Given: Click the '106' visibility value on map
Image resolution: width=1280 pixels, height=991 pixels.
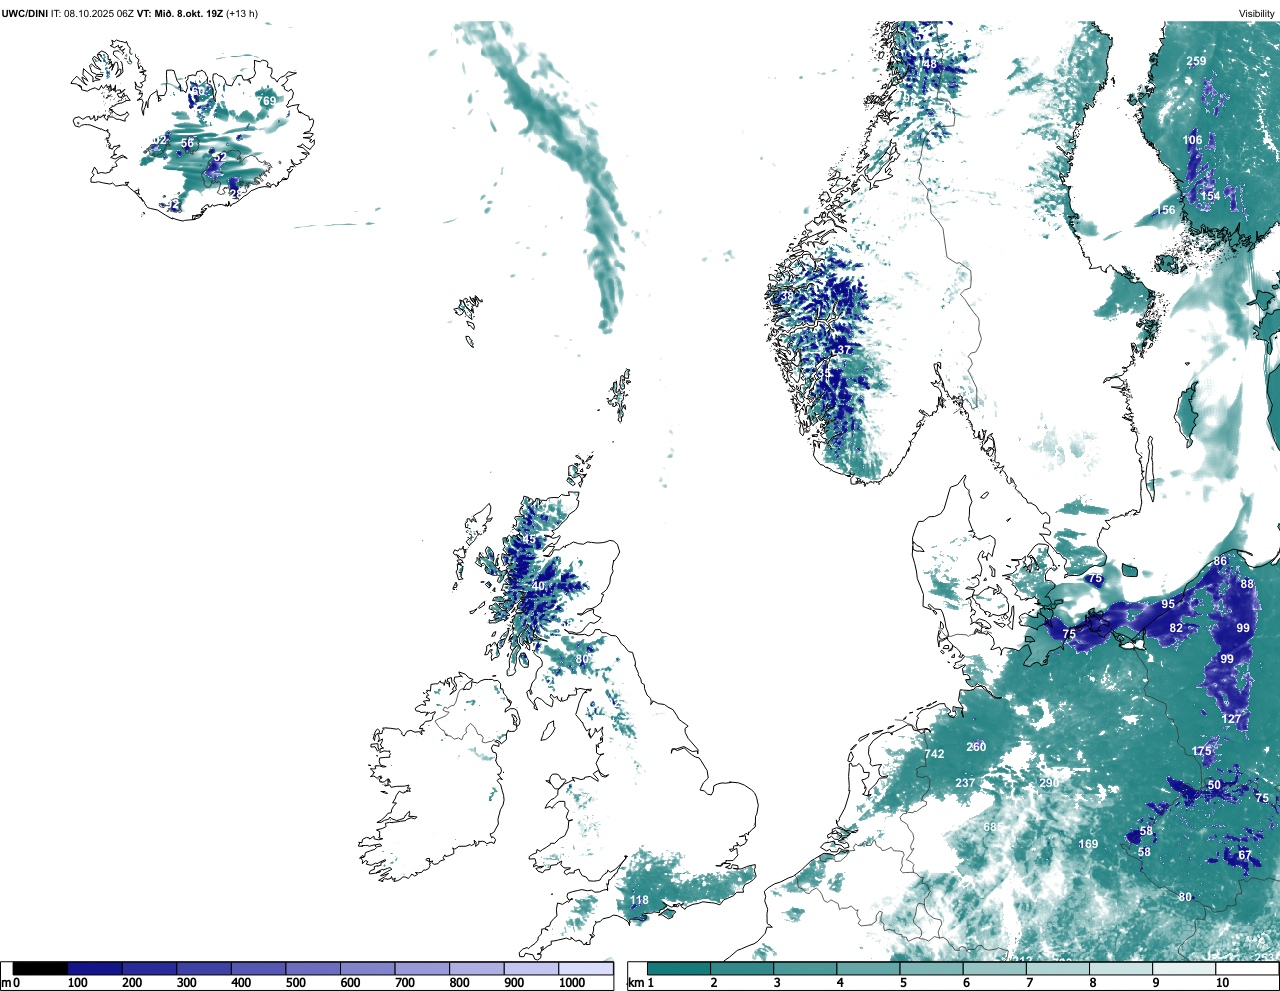Looking at the screenshot, I should click(x=1193, y=140).
